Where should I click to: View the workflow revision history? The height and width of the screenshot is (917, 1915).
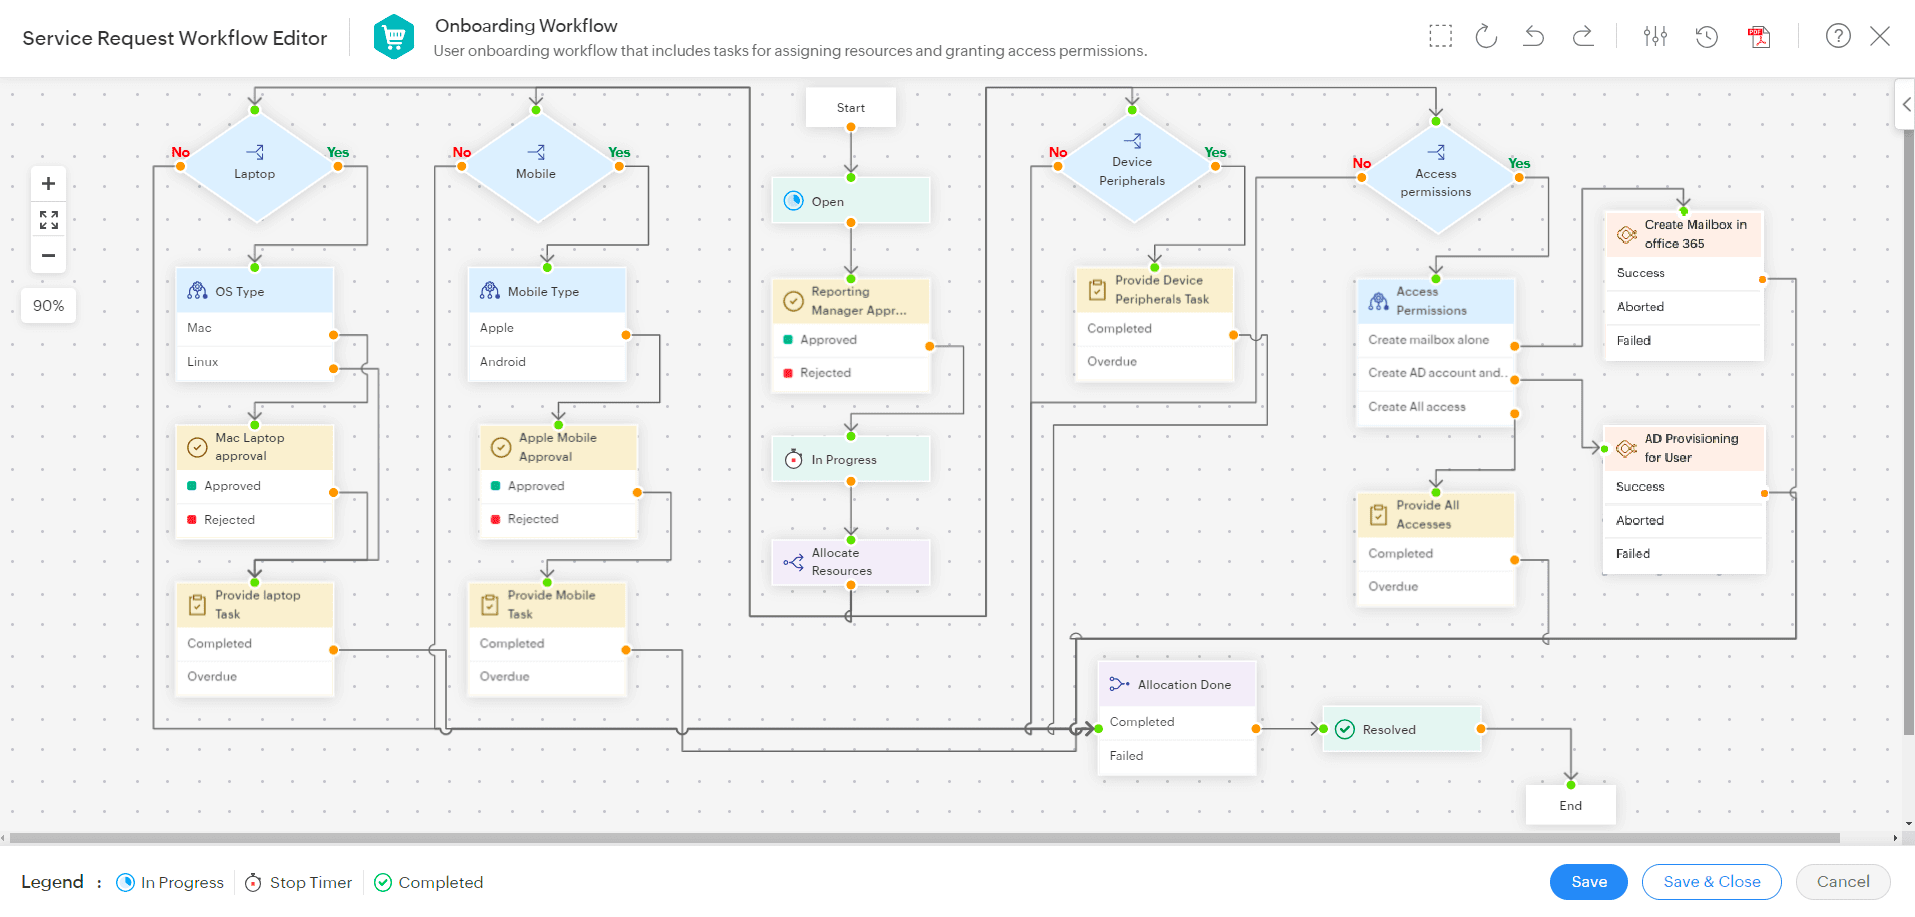coord(1706,36)
